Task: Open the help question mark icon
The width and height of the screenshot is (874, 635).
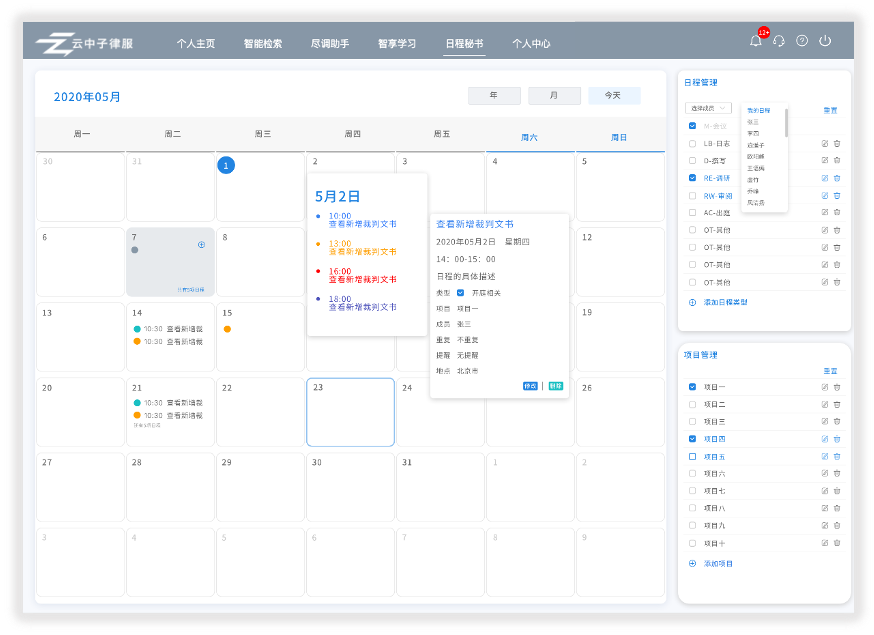Action: (802, 41)
